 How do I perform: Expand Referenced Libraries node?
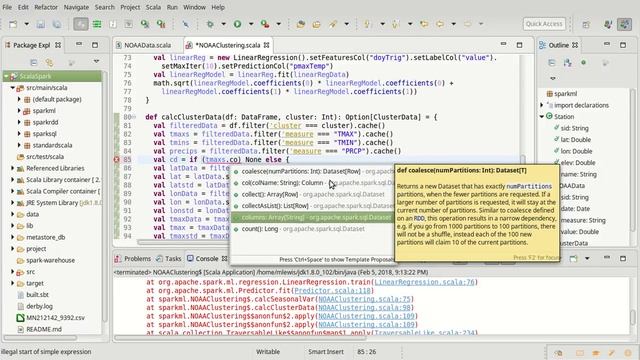point(13,168)
